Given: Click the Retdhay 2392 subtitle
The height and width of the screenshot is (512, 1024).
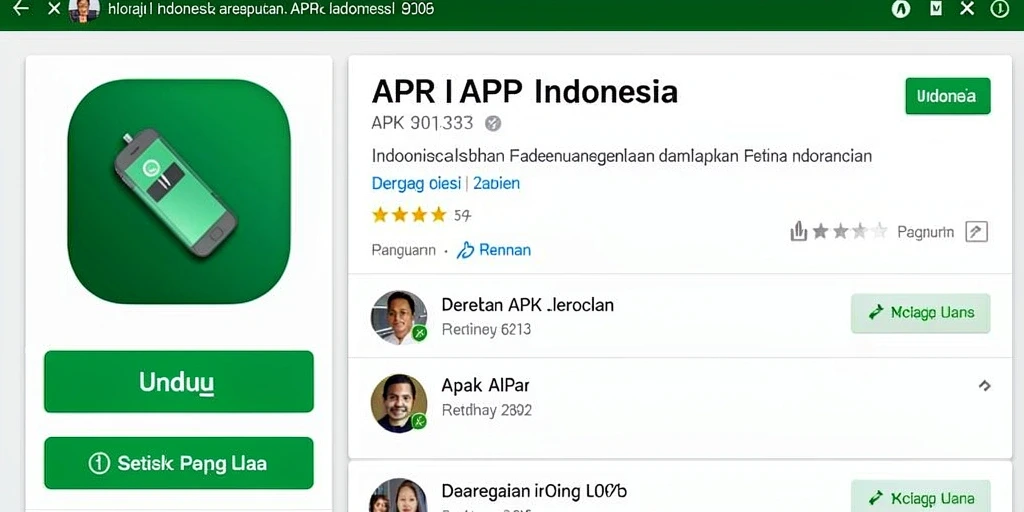Looking at the screenshot, I should 487,410.
